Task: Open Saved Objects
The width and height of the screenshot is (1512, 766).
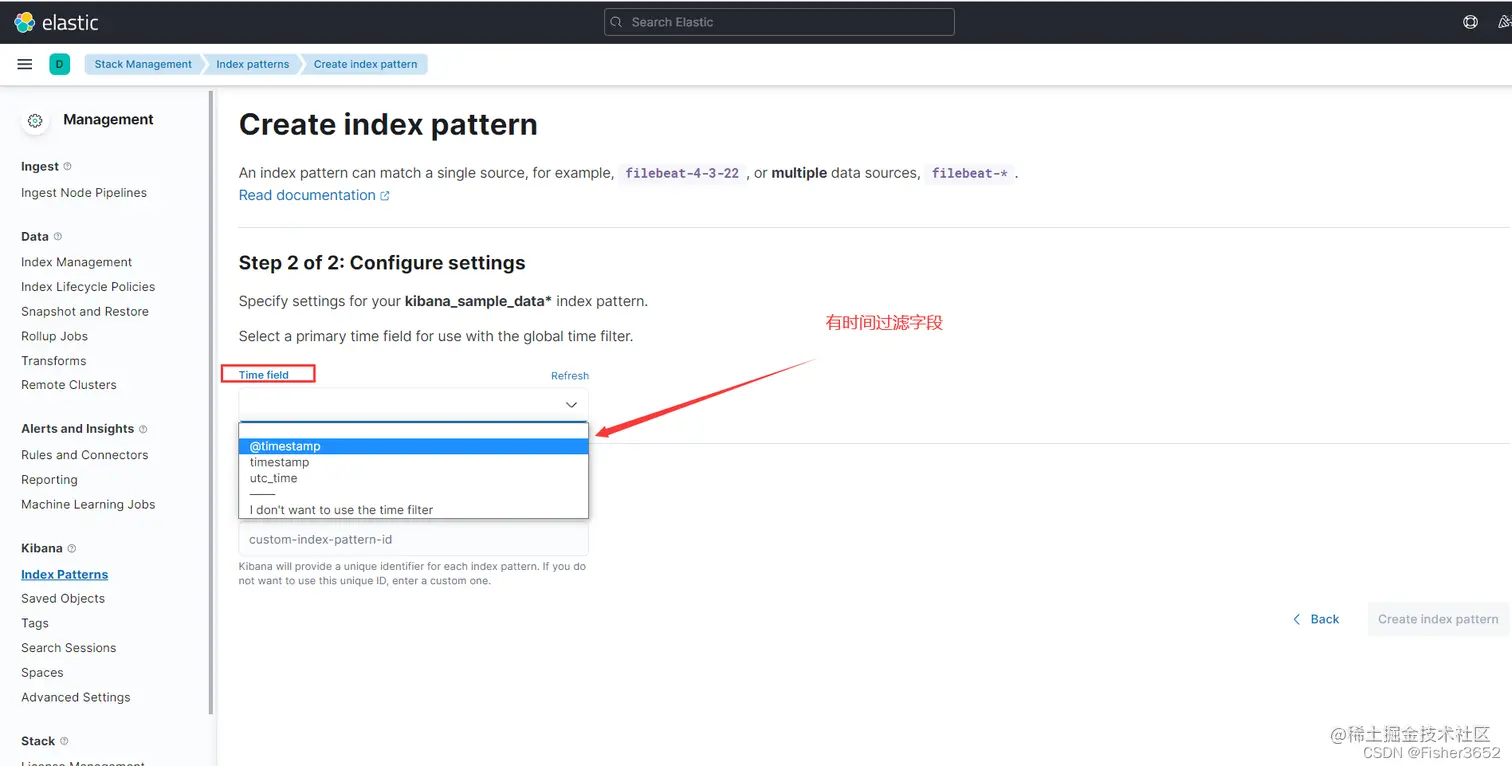Action: [x=63, y=599]
